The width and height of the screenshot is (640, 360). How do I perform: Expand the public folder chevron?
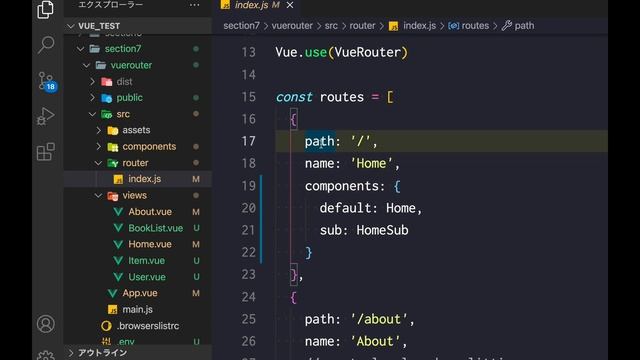(93, 98)
